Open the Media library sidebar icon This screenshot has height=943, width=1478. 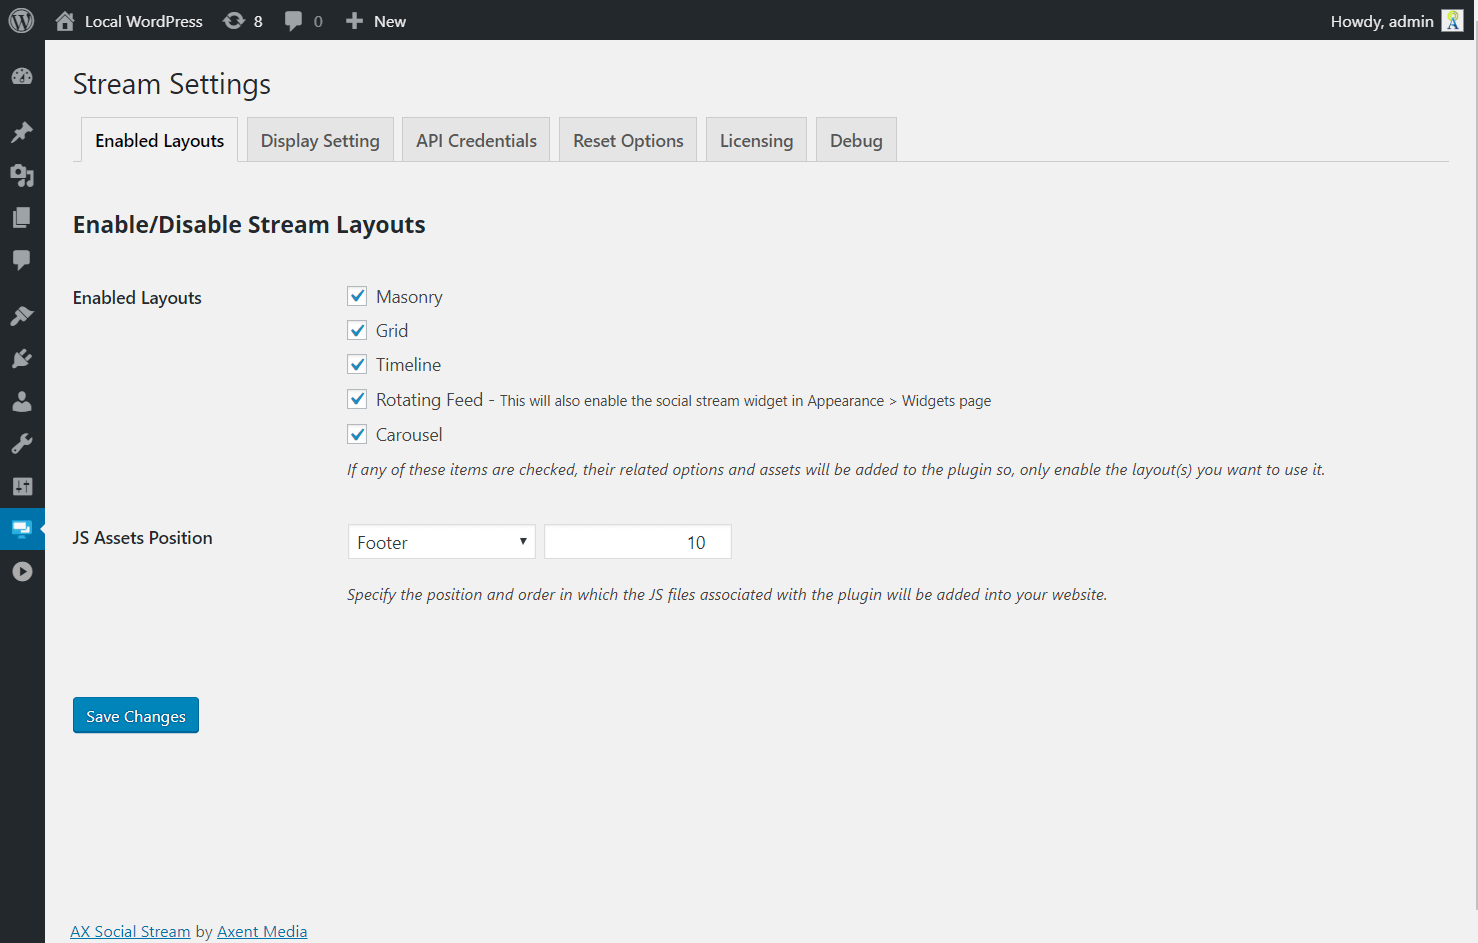pos(22,175)
